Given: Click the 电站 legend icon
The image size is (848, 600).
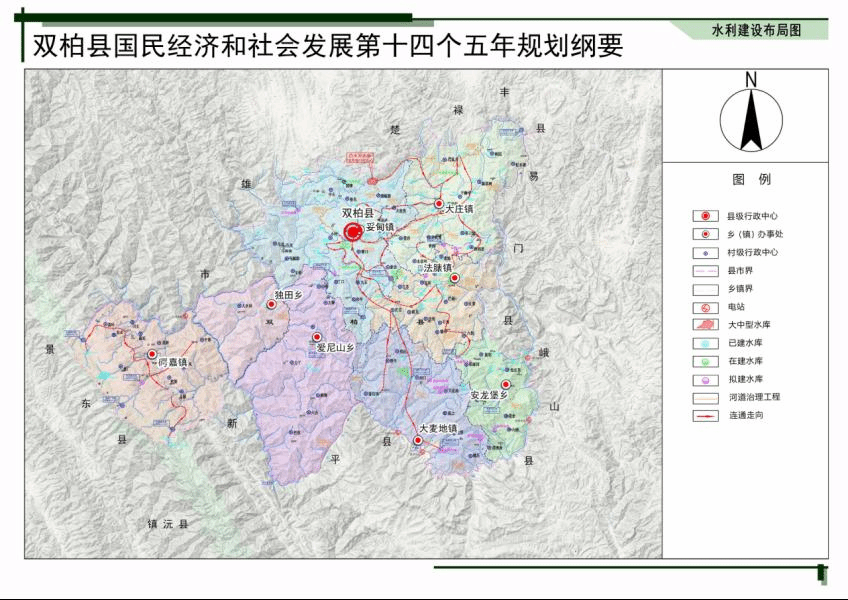Looking at the screenshot, I should coord(706,307).
